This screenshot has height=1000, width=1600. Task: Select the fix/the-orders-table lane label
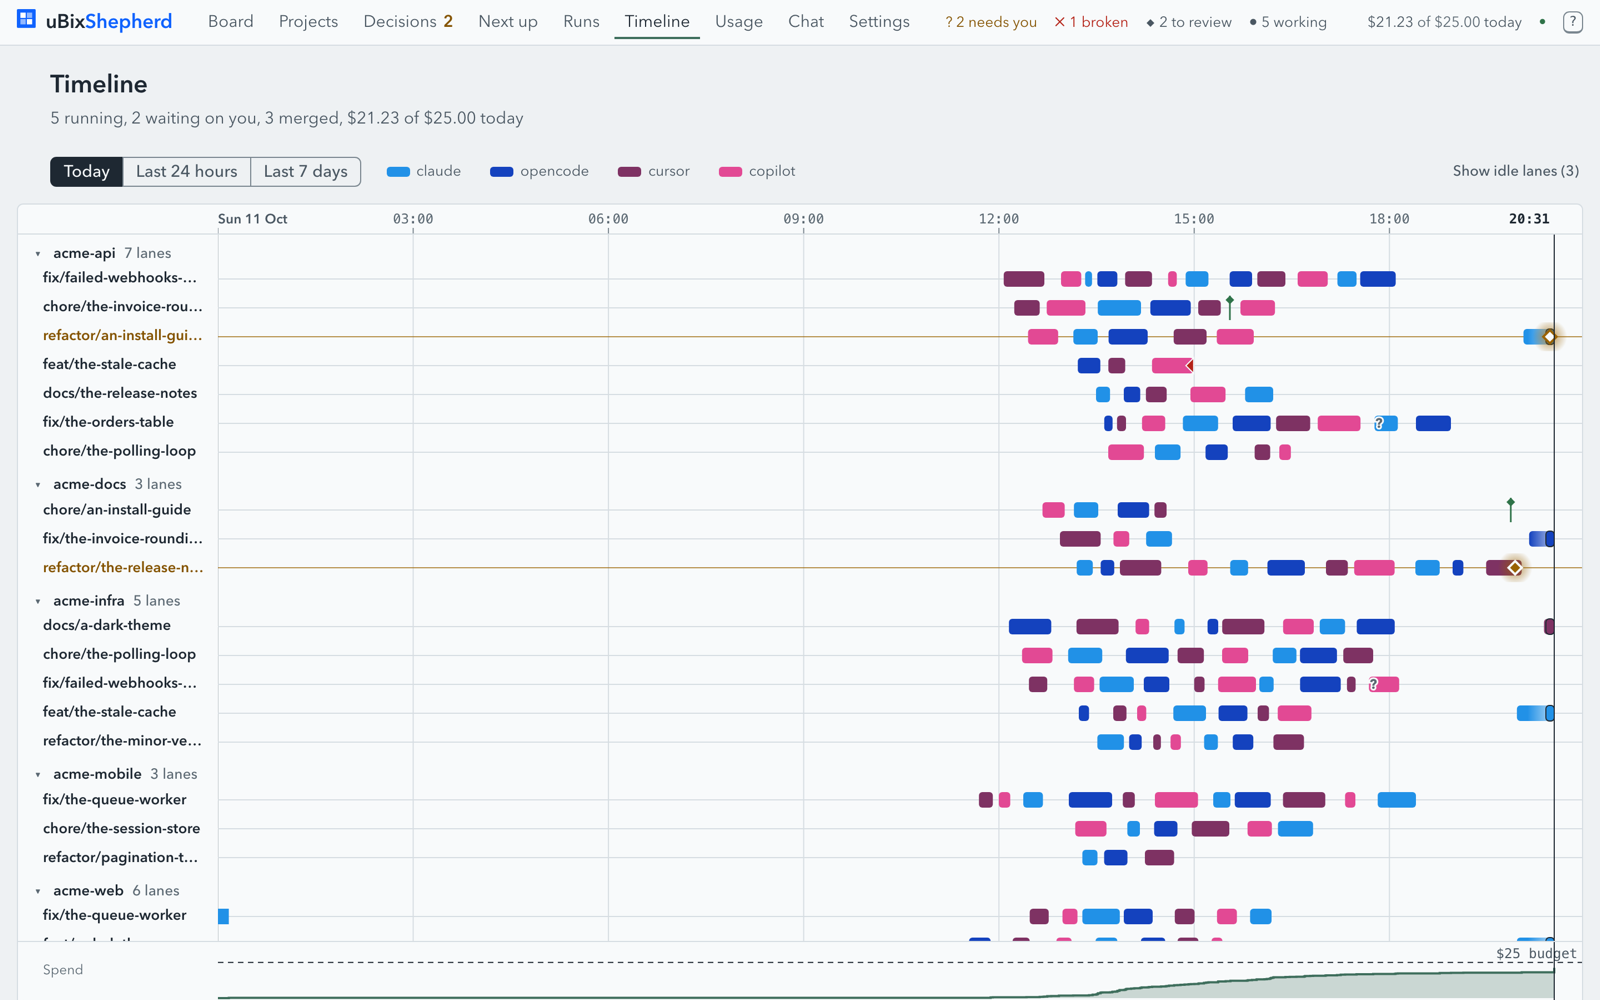108,423
